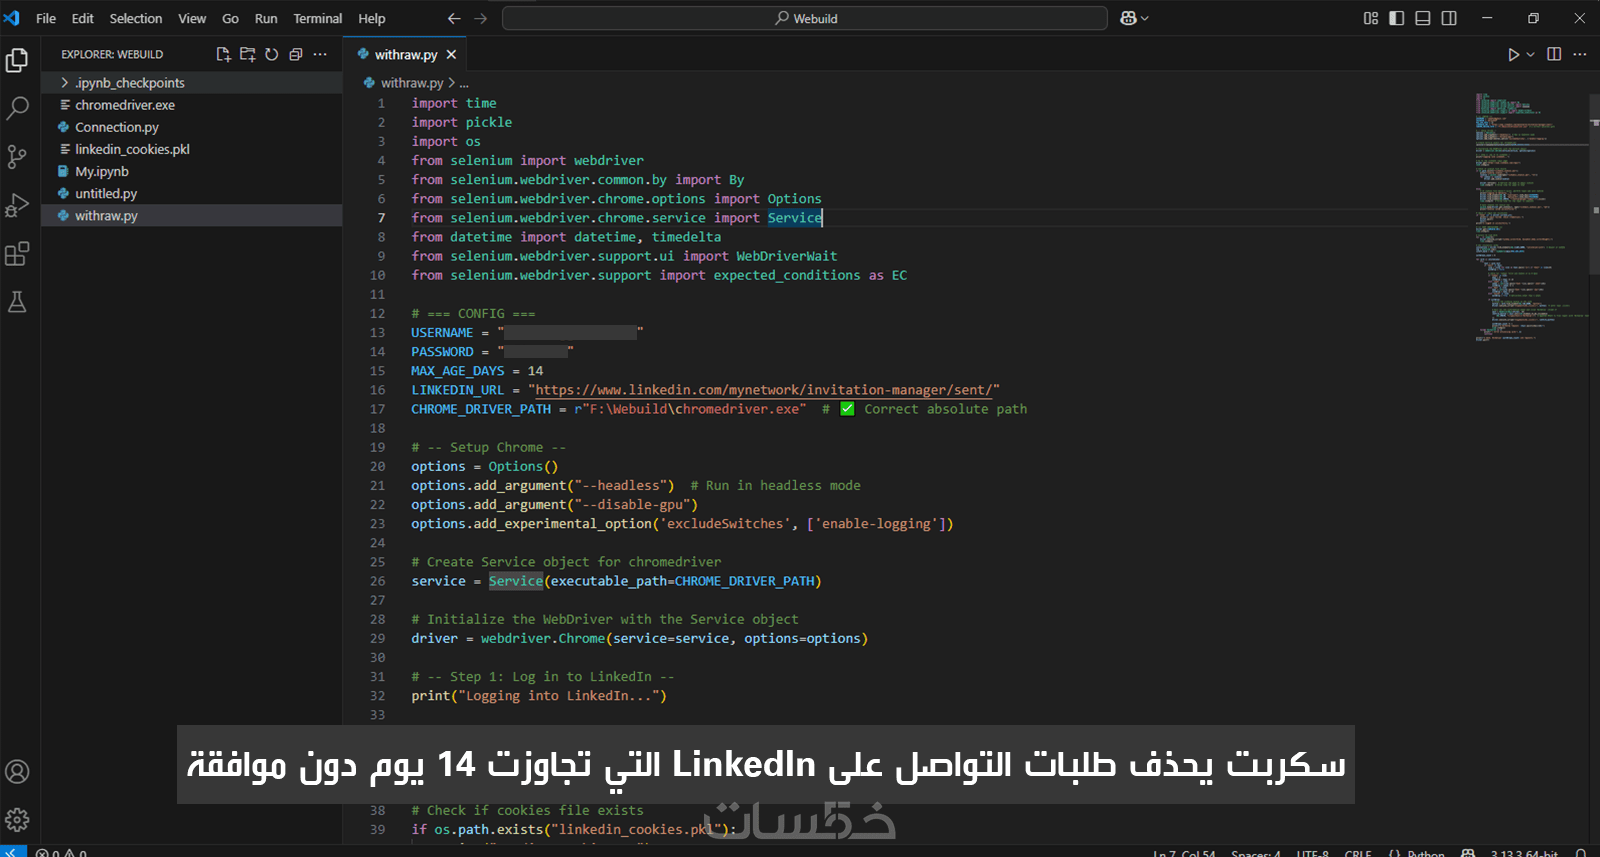The width and height of the screenshot is (1600, 857).
Task: Open the Run and Debug view
Action: [x=17, y=205]
